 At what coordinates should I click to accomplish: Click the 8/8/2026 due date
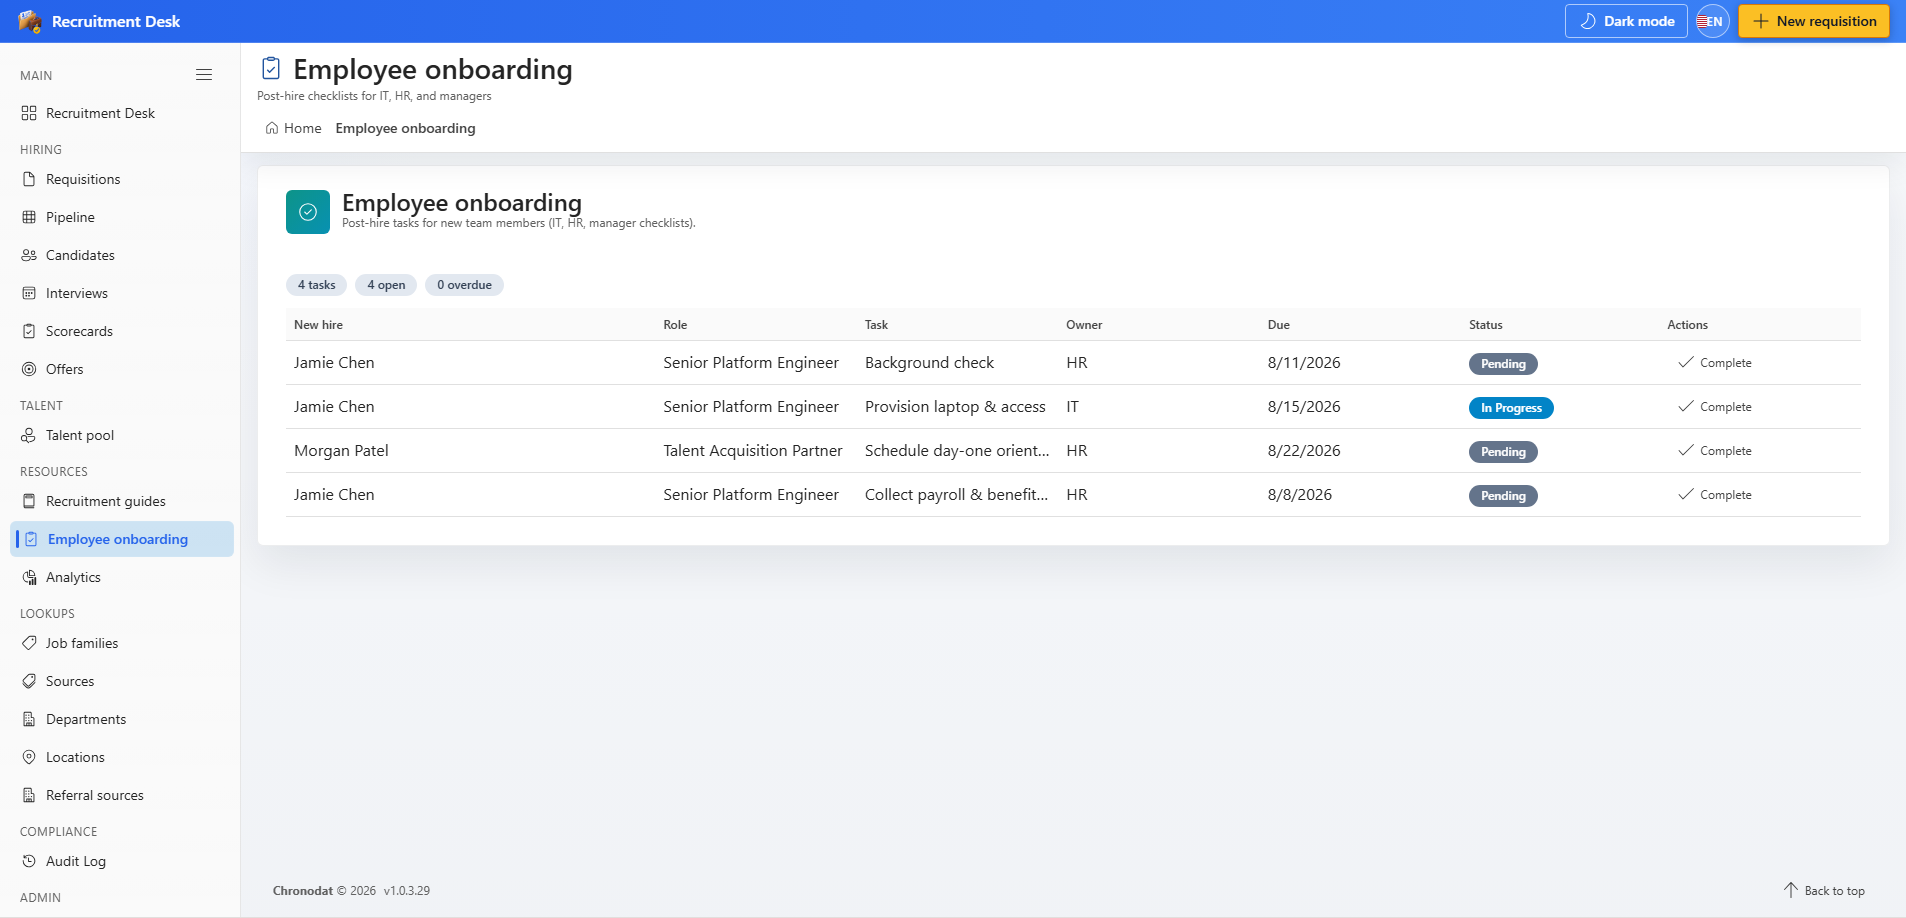1300,495
